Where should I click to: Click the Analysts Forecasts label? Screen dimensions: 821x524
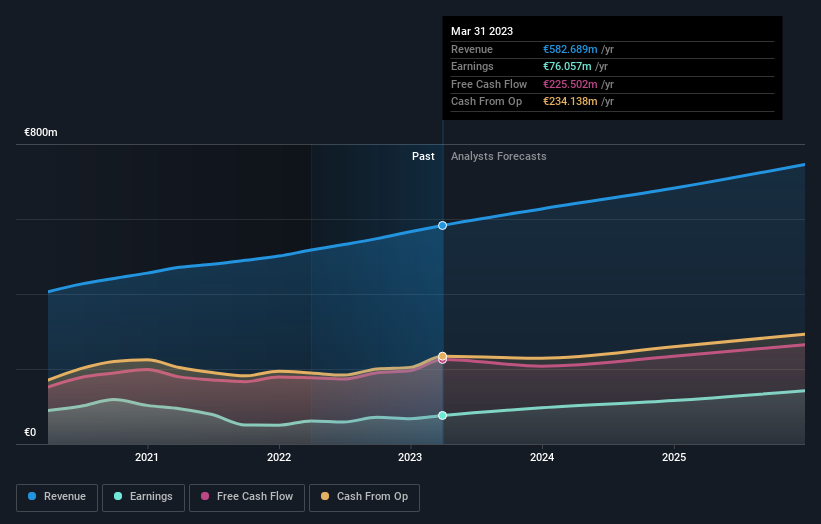pyautogui.click(x=498, y=157)
